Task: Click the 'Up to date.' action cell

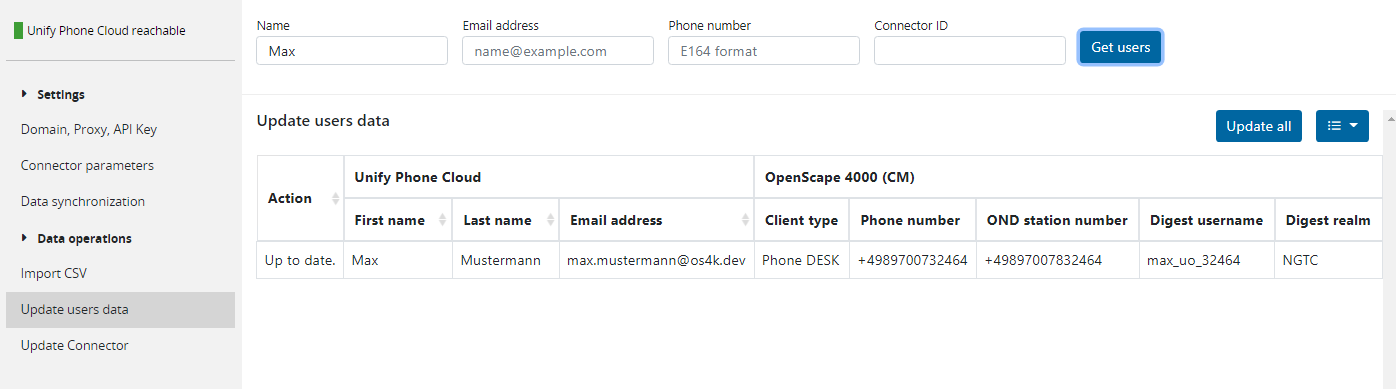Action: pos(300,260)
